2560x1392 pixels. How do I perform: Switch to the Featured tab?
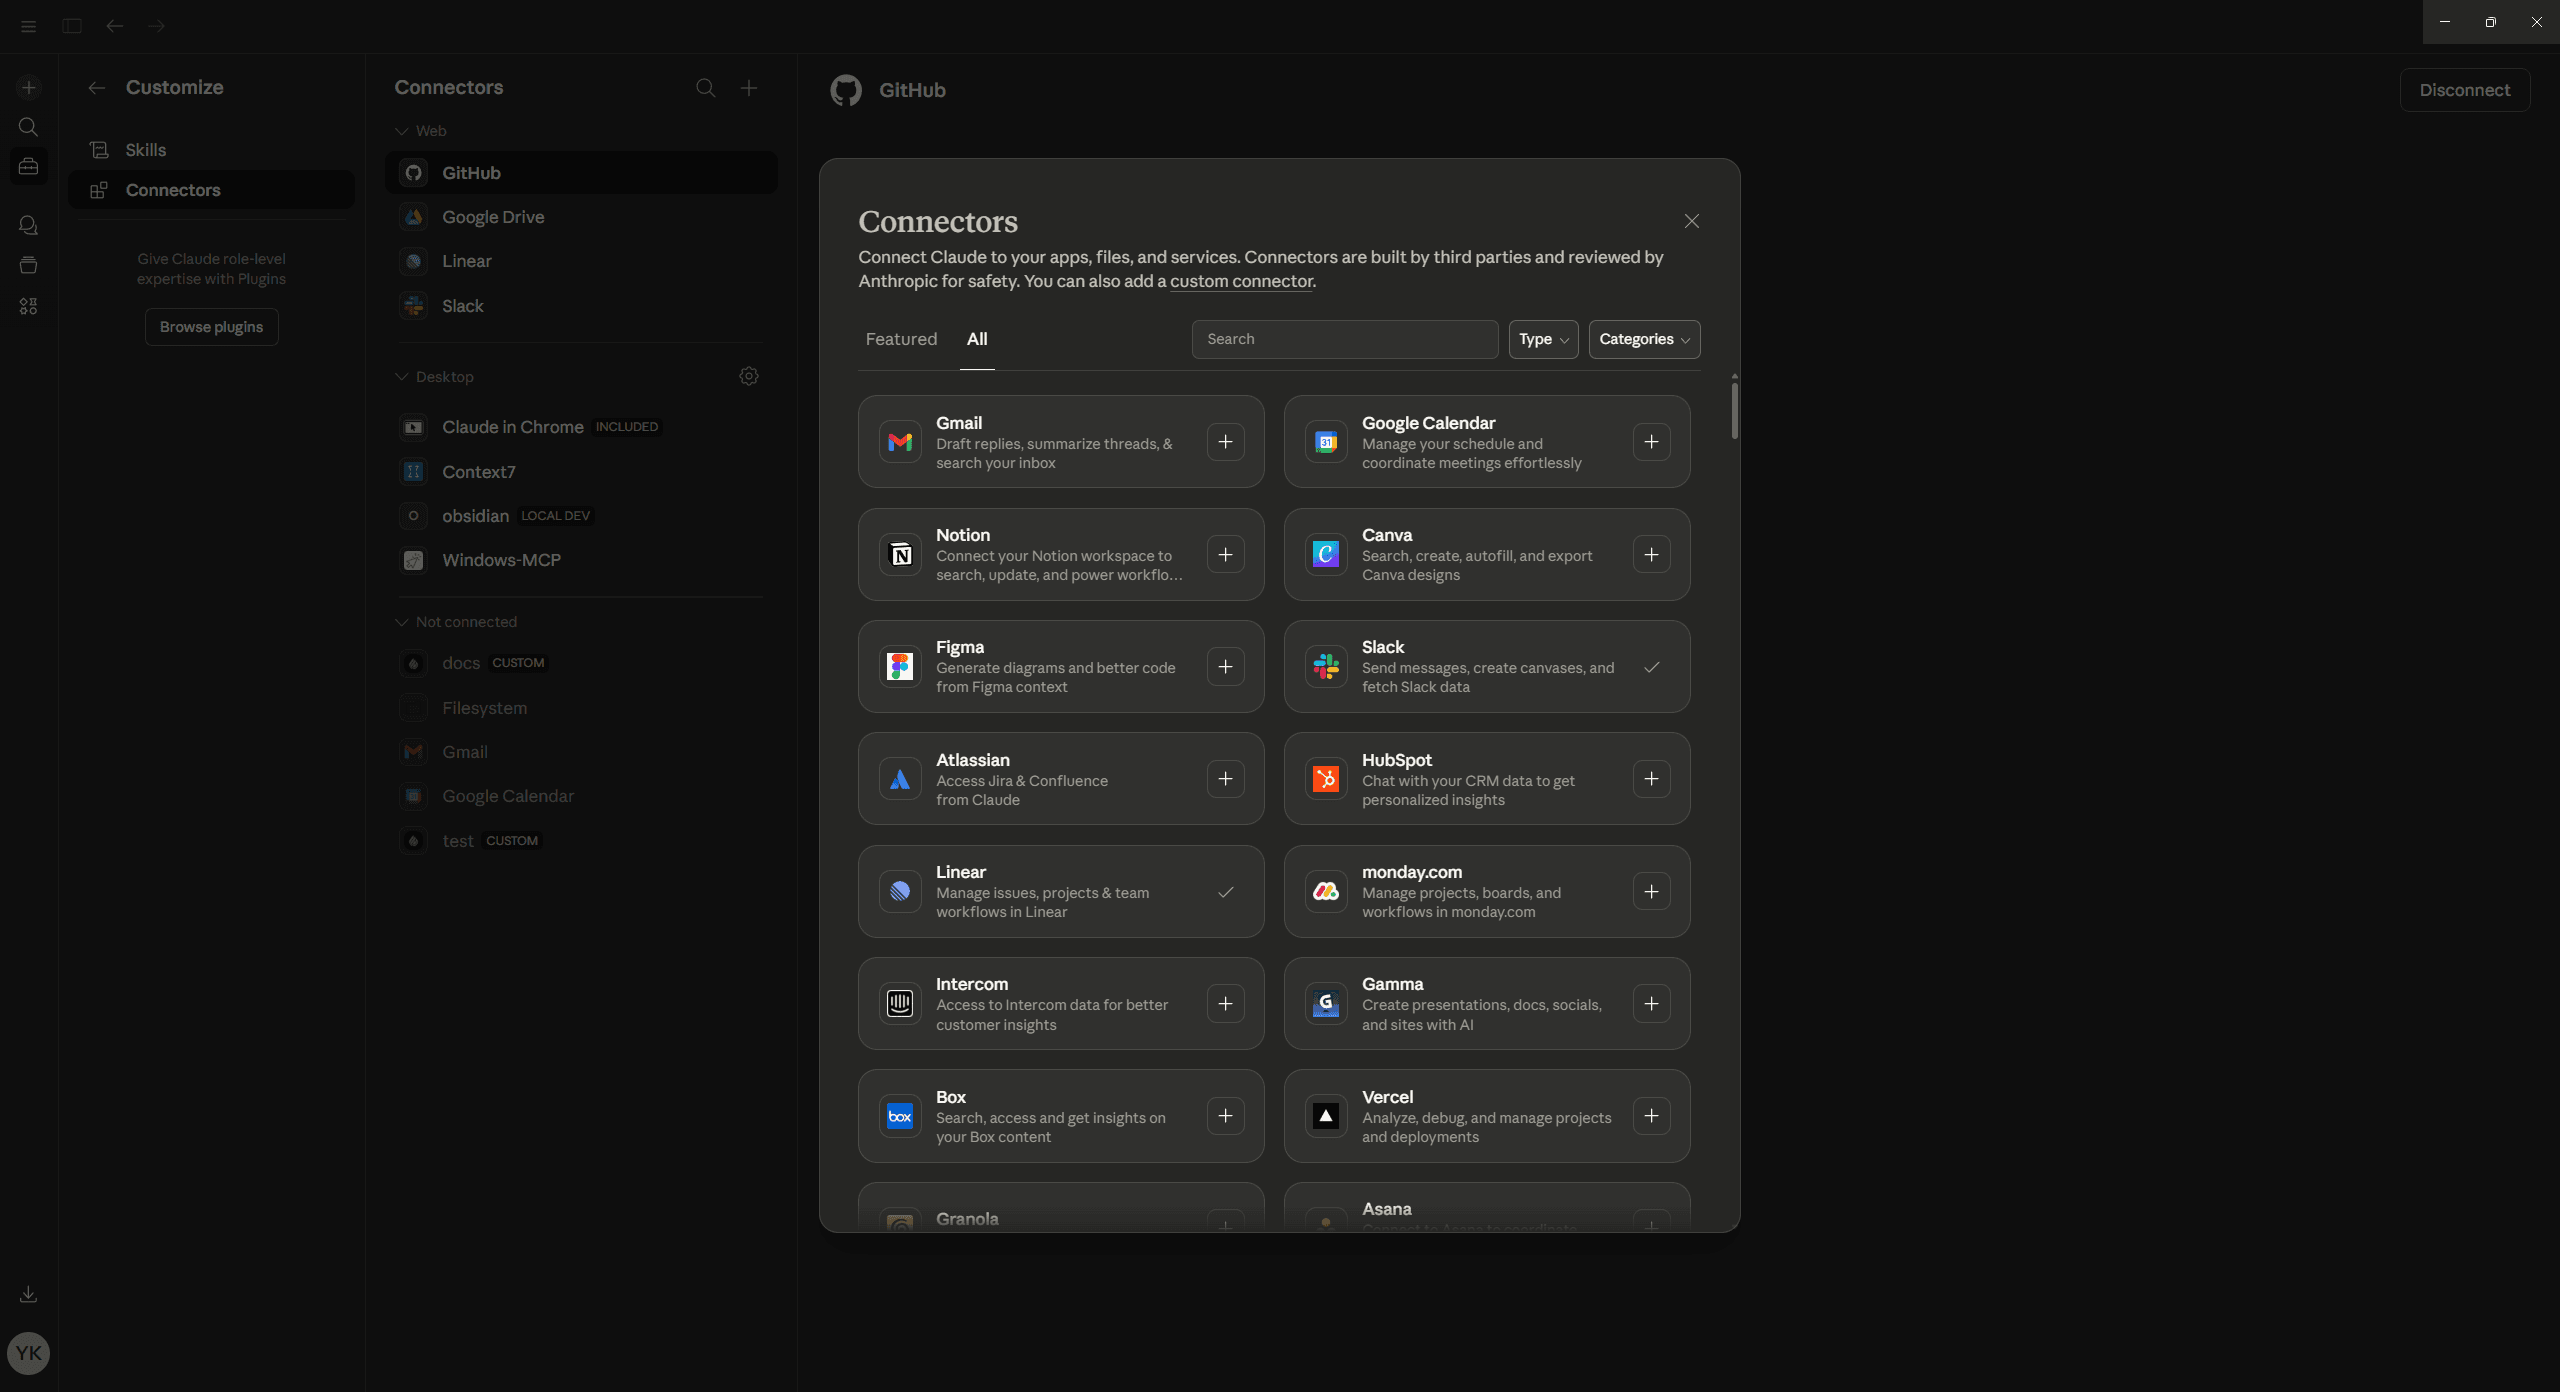point(900,339)
